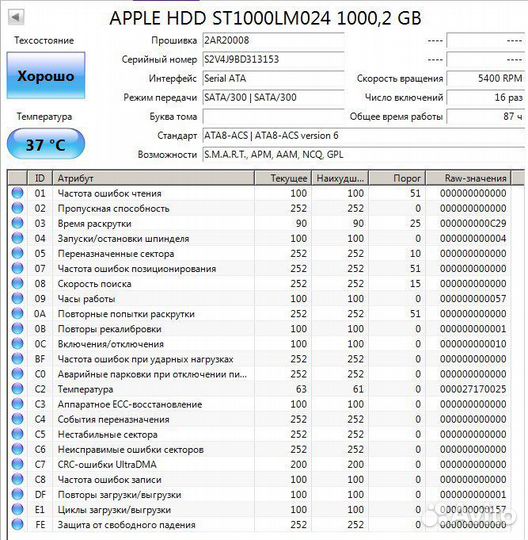
Task: Select attribute text Частота ошибок чтения
Action: (x=110, y=194)
